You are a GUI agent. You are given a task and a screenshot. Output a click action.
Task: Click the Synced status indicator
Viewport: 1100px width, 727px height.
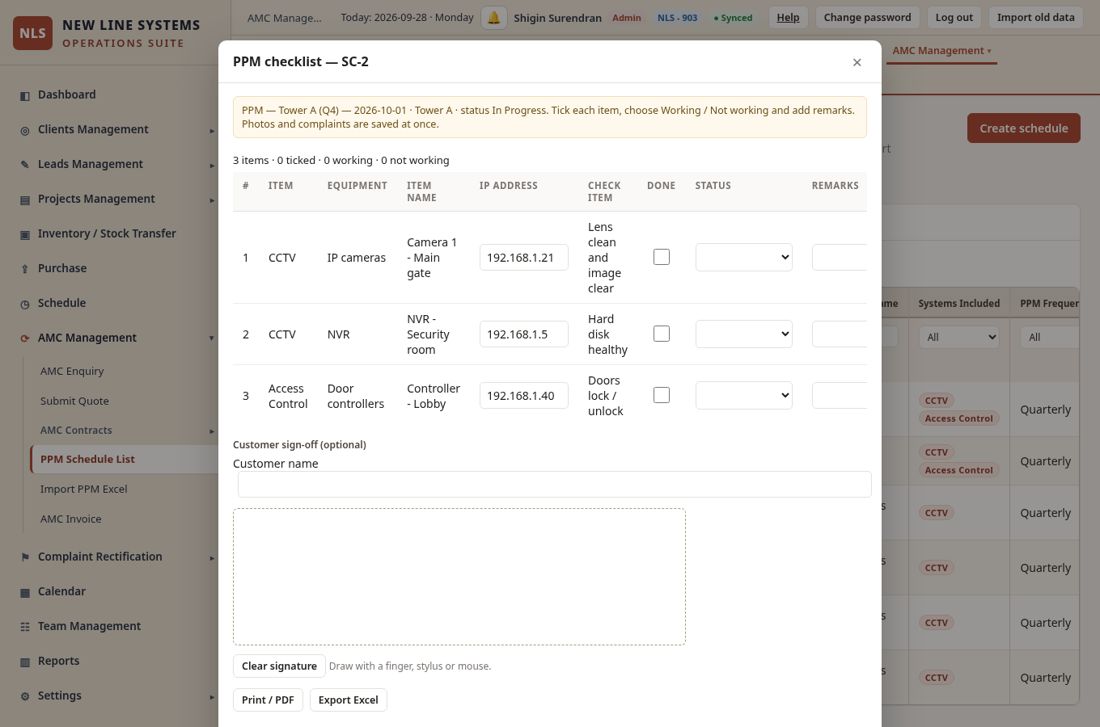coord(733,18)
